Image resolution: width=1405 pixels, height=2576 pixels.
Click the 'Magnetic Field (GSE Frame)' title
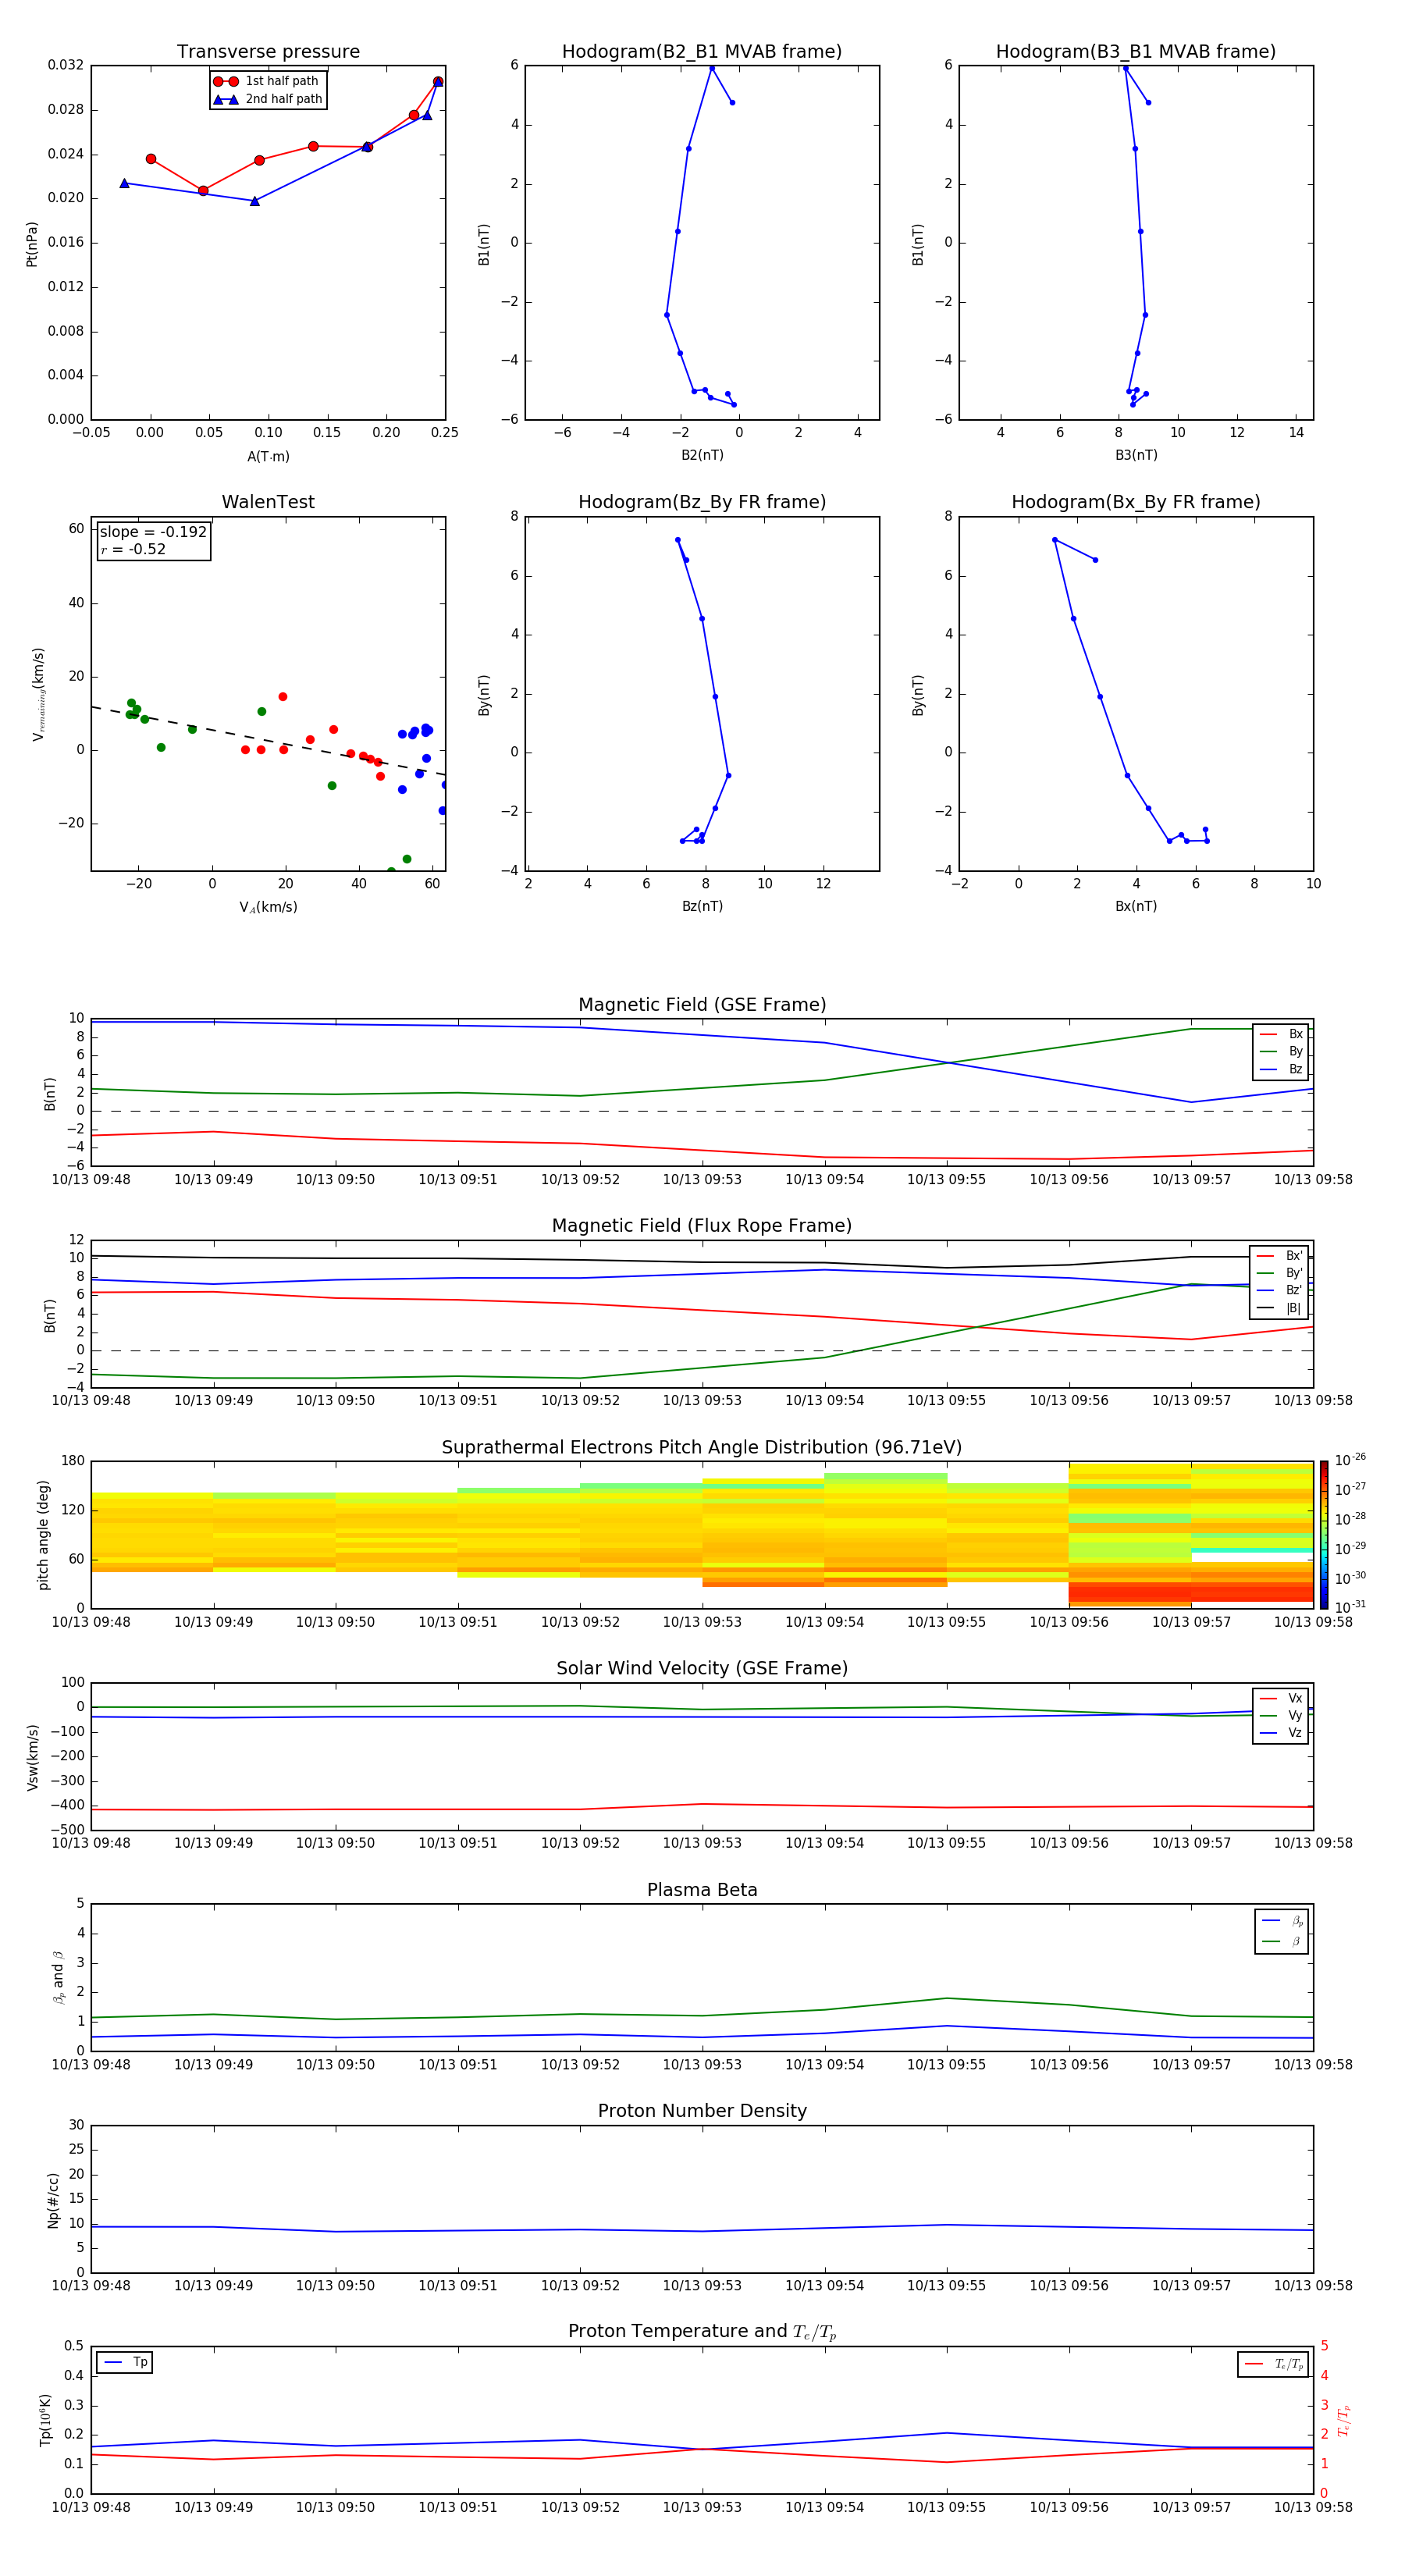point(702,1005)
